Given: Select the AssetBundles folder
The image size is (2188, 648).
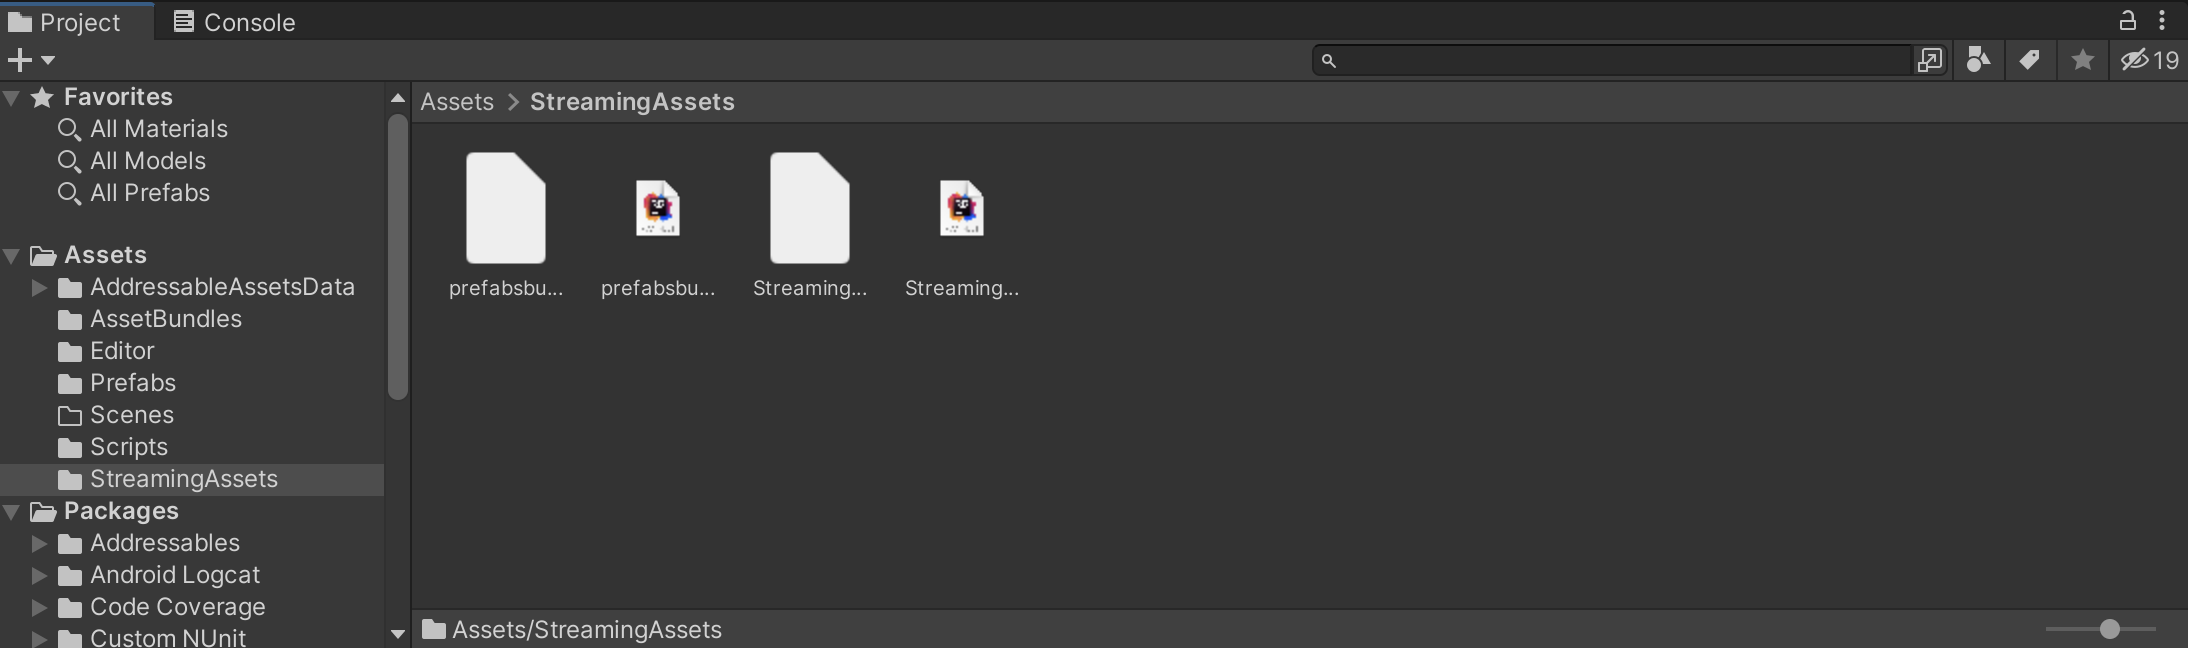Looking at the screenshot, I should coord(192,319).
